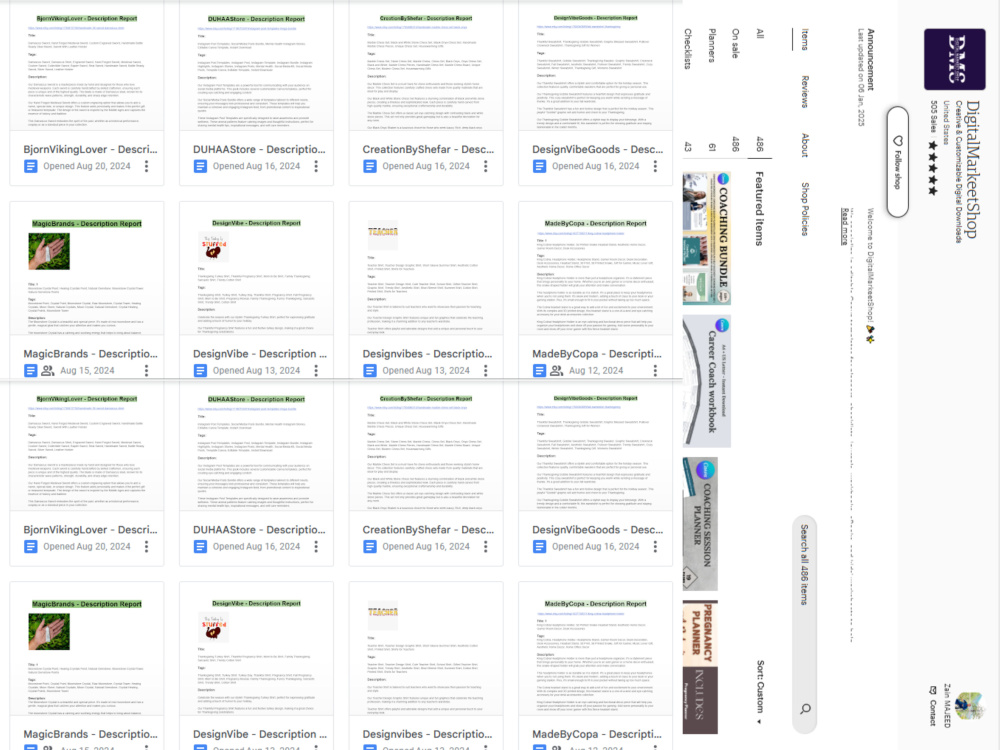Click the Follow shop button
The image size is (1000, 750).
[x=897, y=162]
